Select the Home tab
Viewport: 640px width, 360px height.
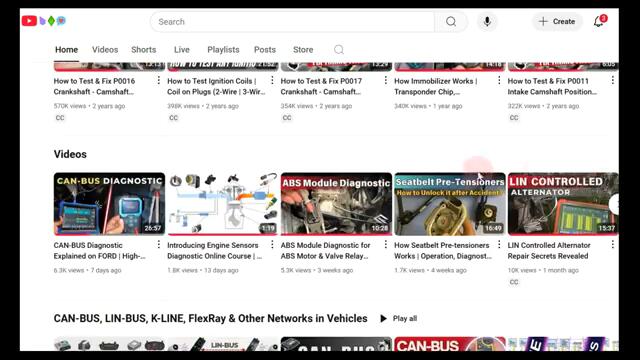(x=67, y=50)
